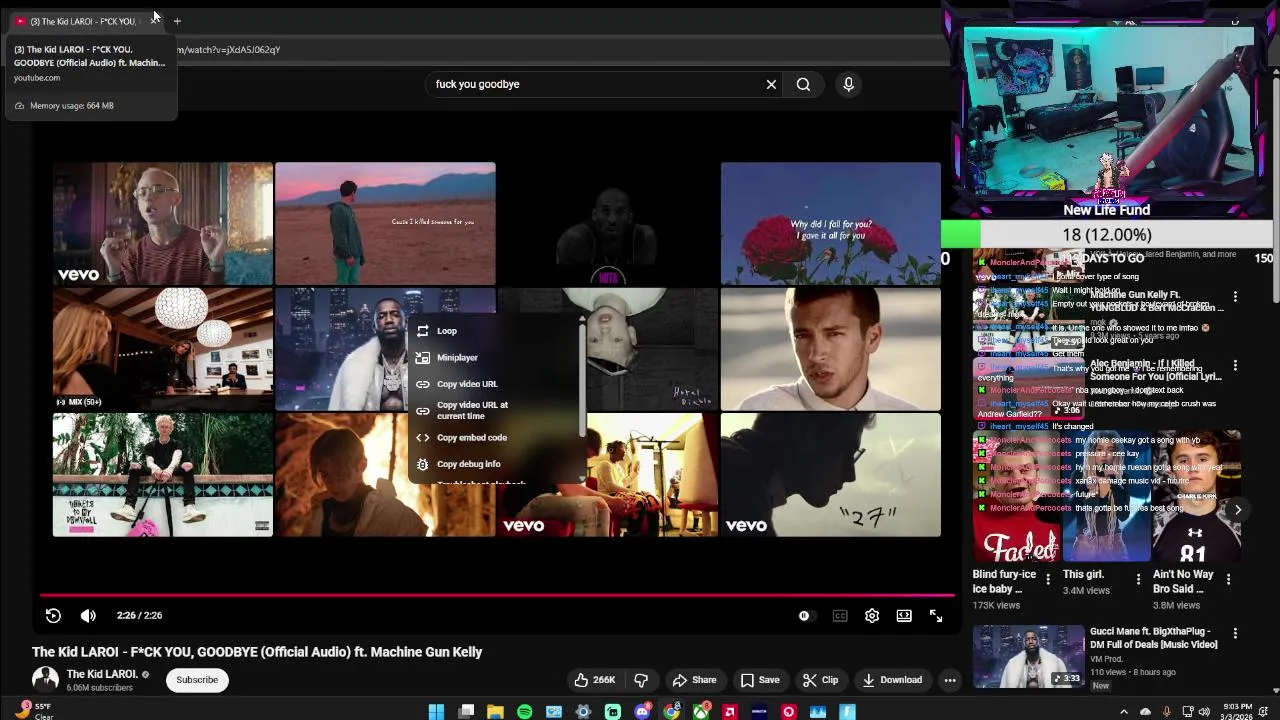Open Discord from the taskbar
This screenshot has width=1280, height=720.
[642, 712]
